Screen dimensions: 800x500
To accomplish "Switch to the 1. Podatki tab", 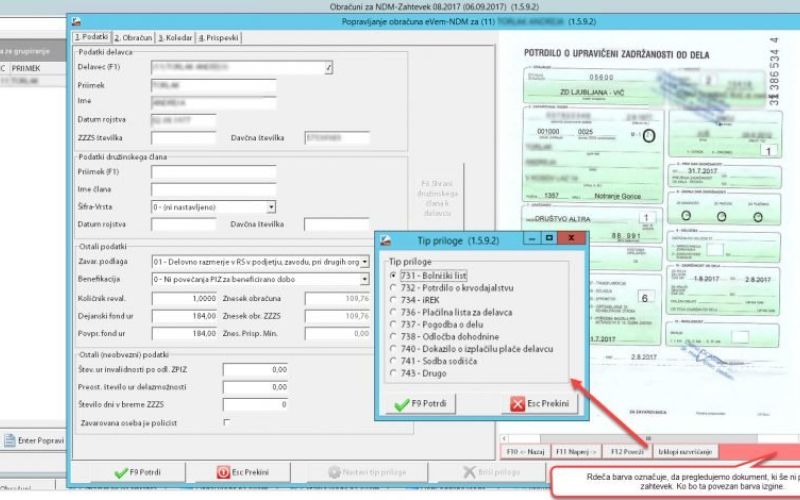I will click(x=92, y=37).
